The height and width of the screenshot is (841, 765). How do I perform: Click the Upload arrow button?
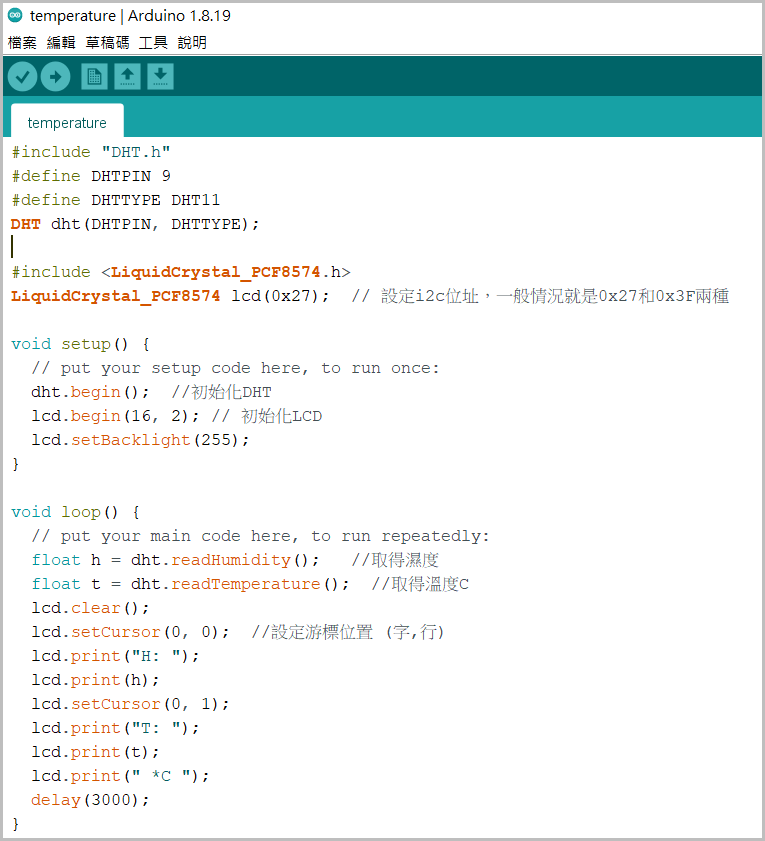pos(55,76)
